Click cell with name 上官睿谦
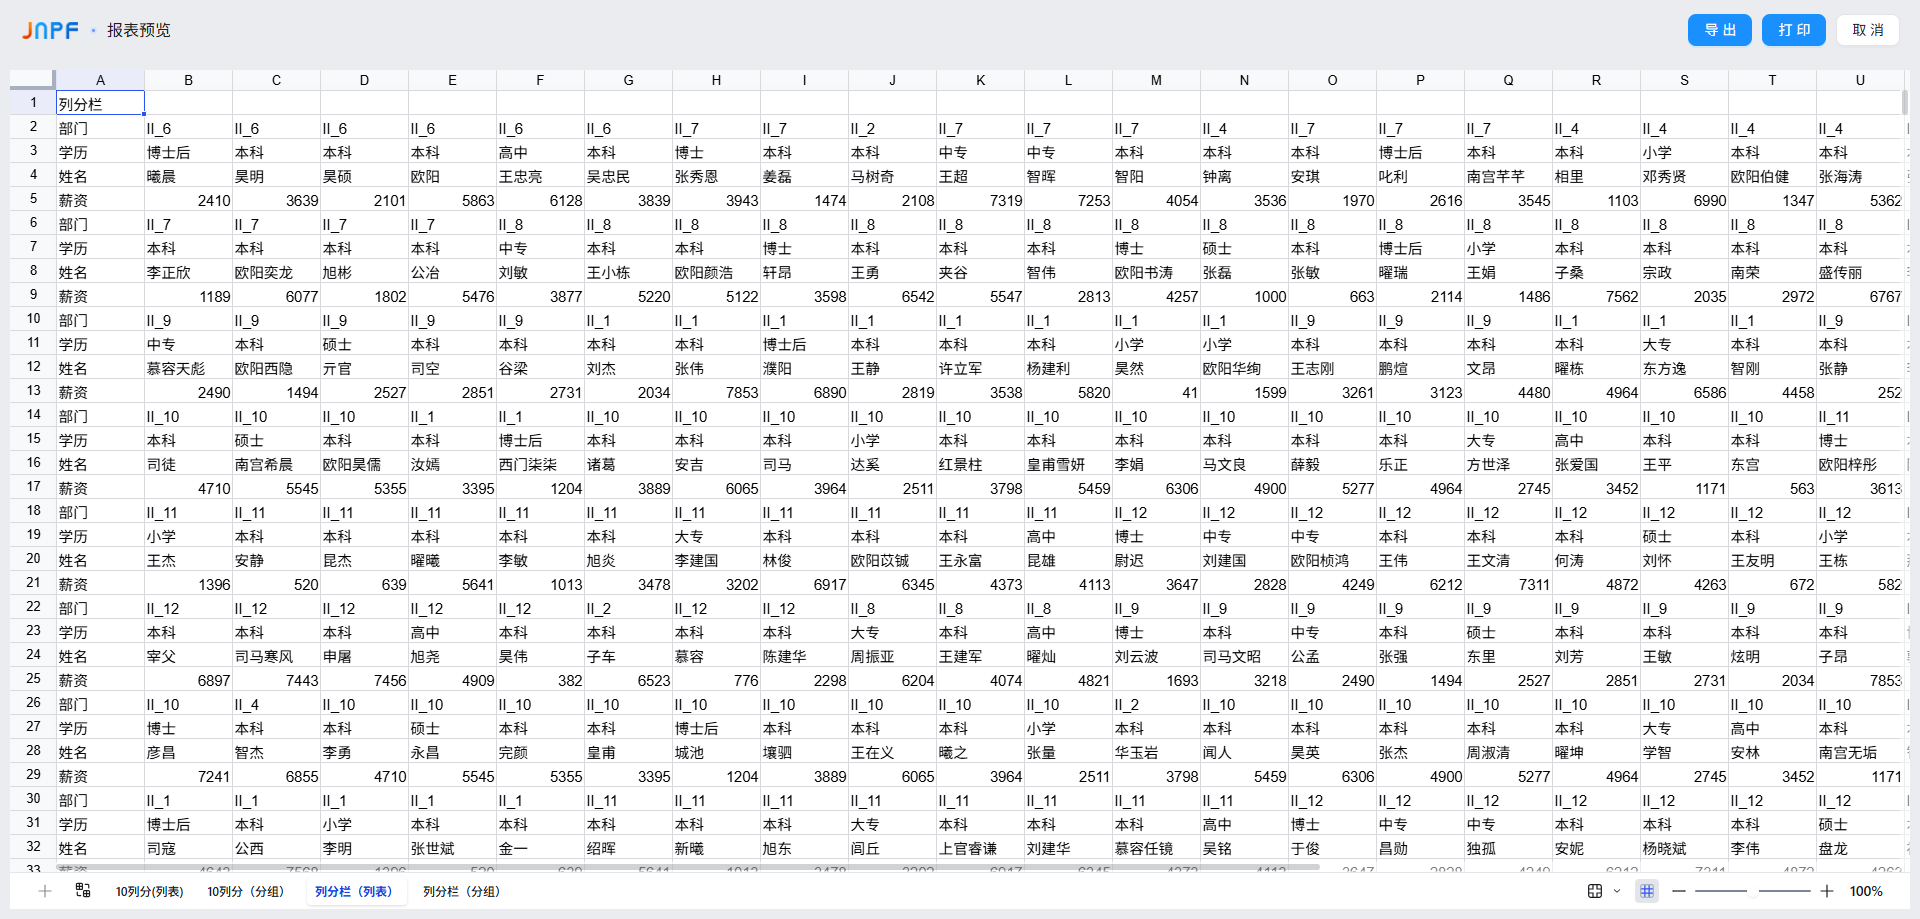The image size is (1920, 919). point(980,848)
